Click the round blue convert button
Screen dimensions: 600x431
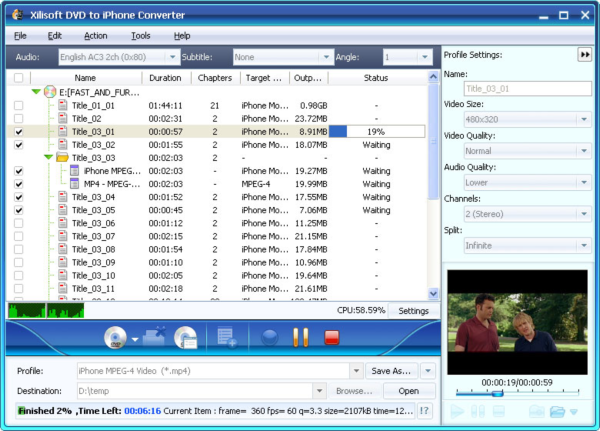tap(269, 338)
